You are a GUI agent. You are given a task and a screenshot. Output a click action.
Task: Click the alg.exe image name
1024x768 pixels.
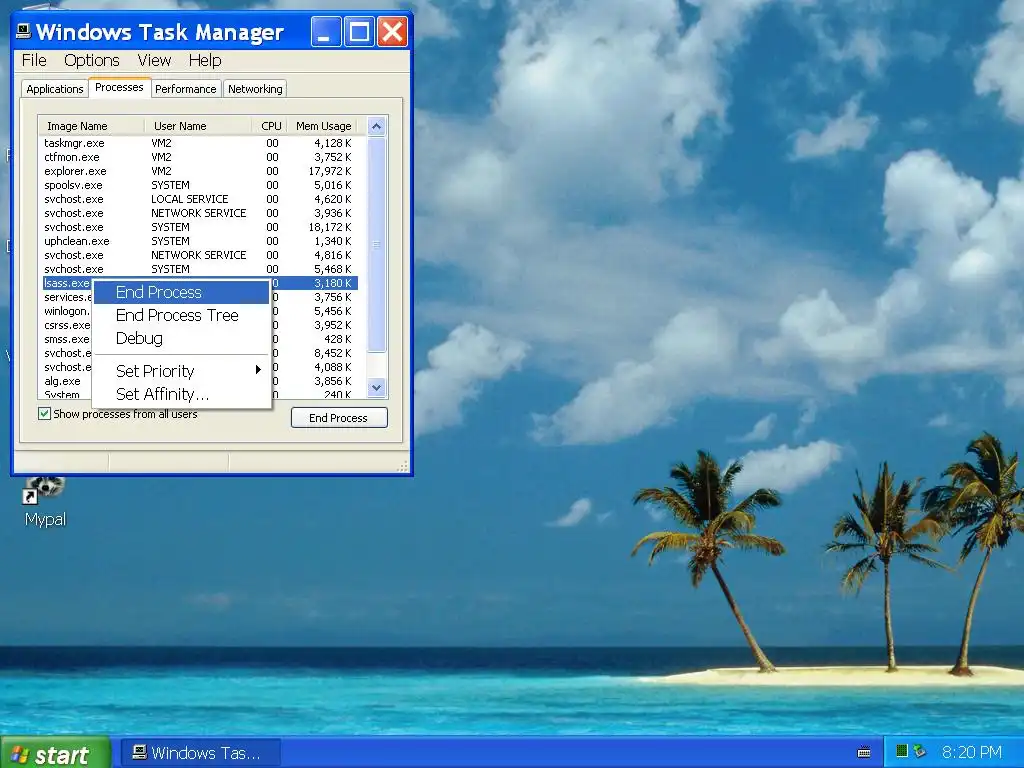[x=63, y=381]
